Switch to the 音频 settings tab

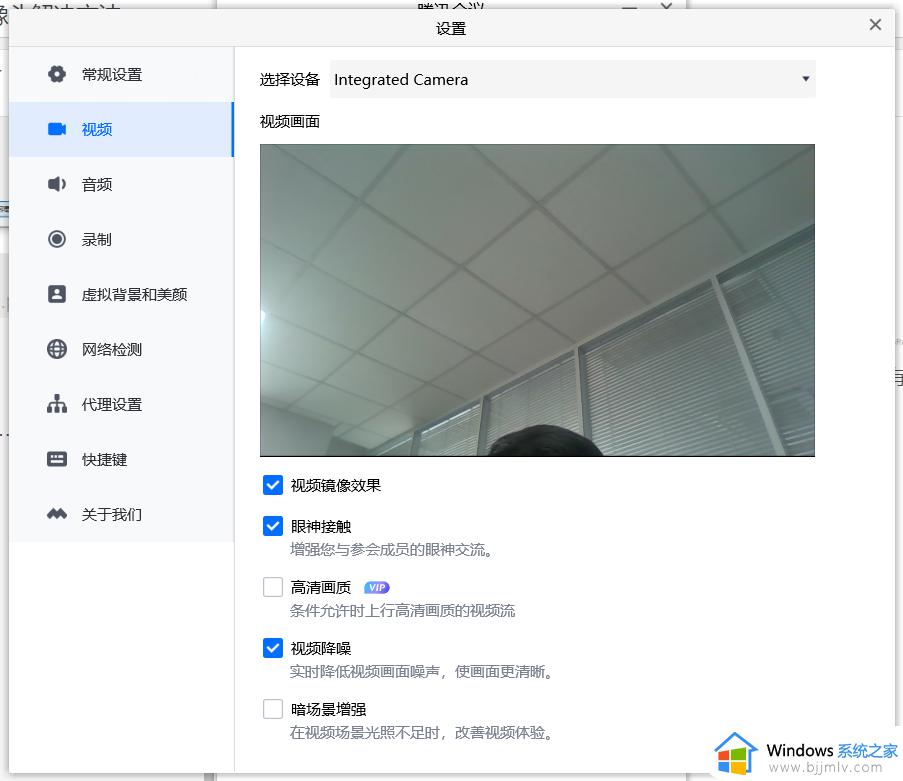122,184
